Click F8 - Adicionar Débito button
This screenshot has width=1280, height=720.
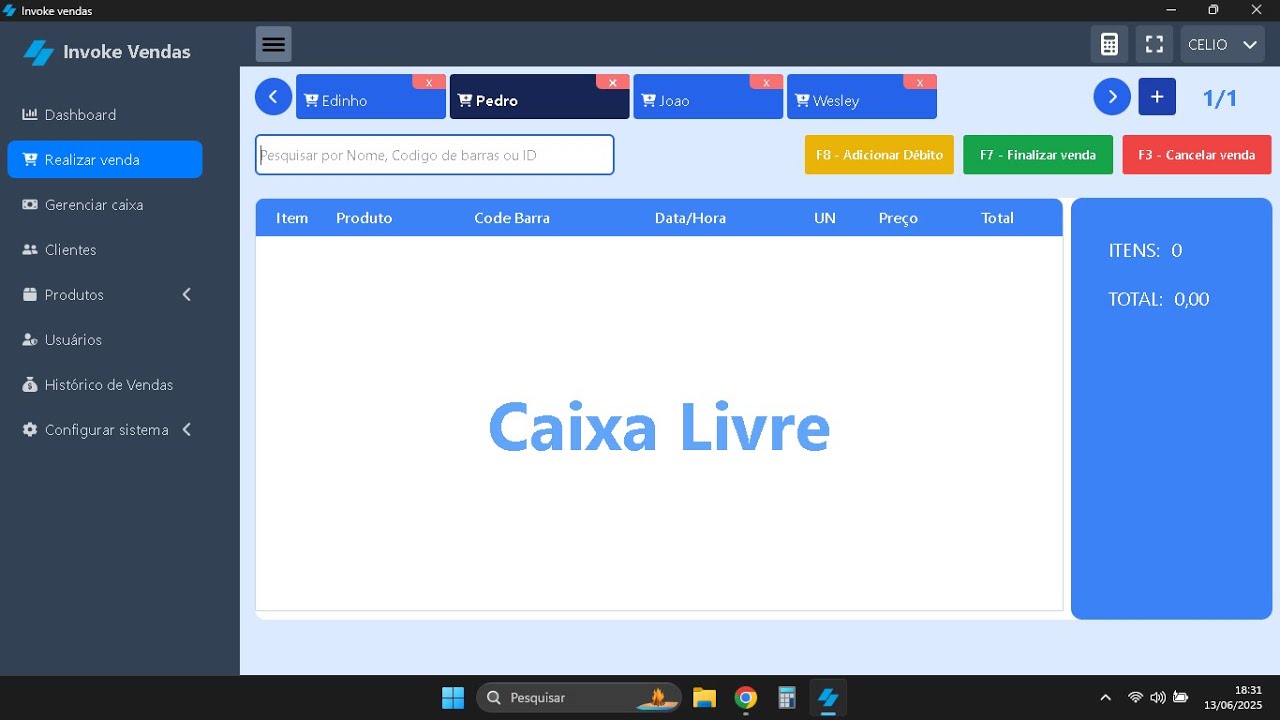point(879,155)
